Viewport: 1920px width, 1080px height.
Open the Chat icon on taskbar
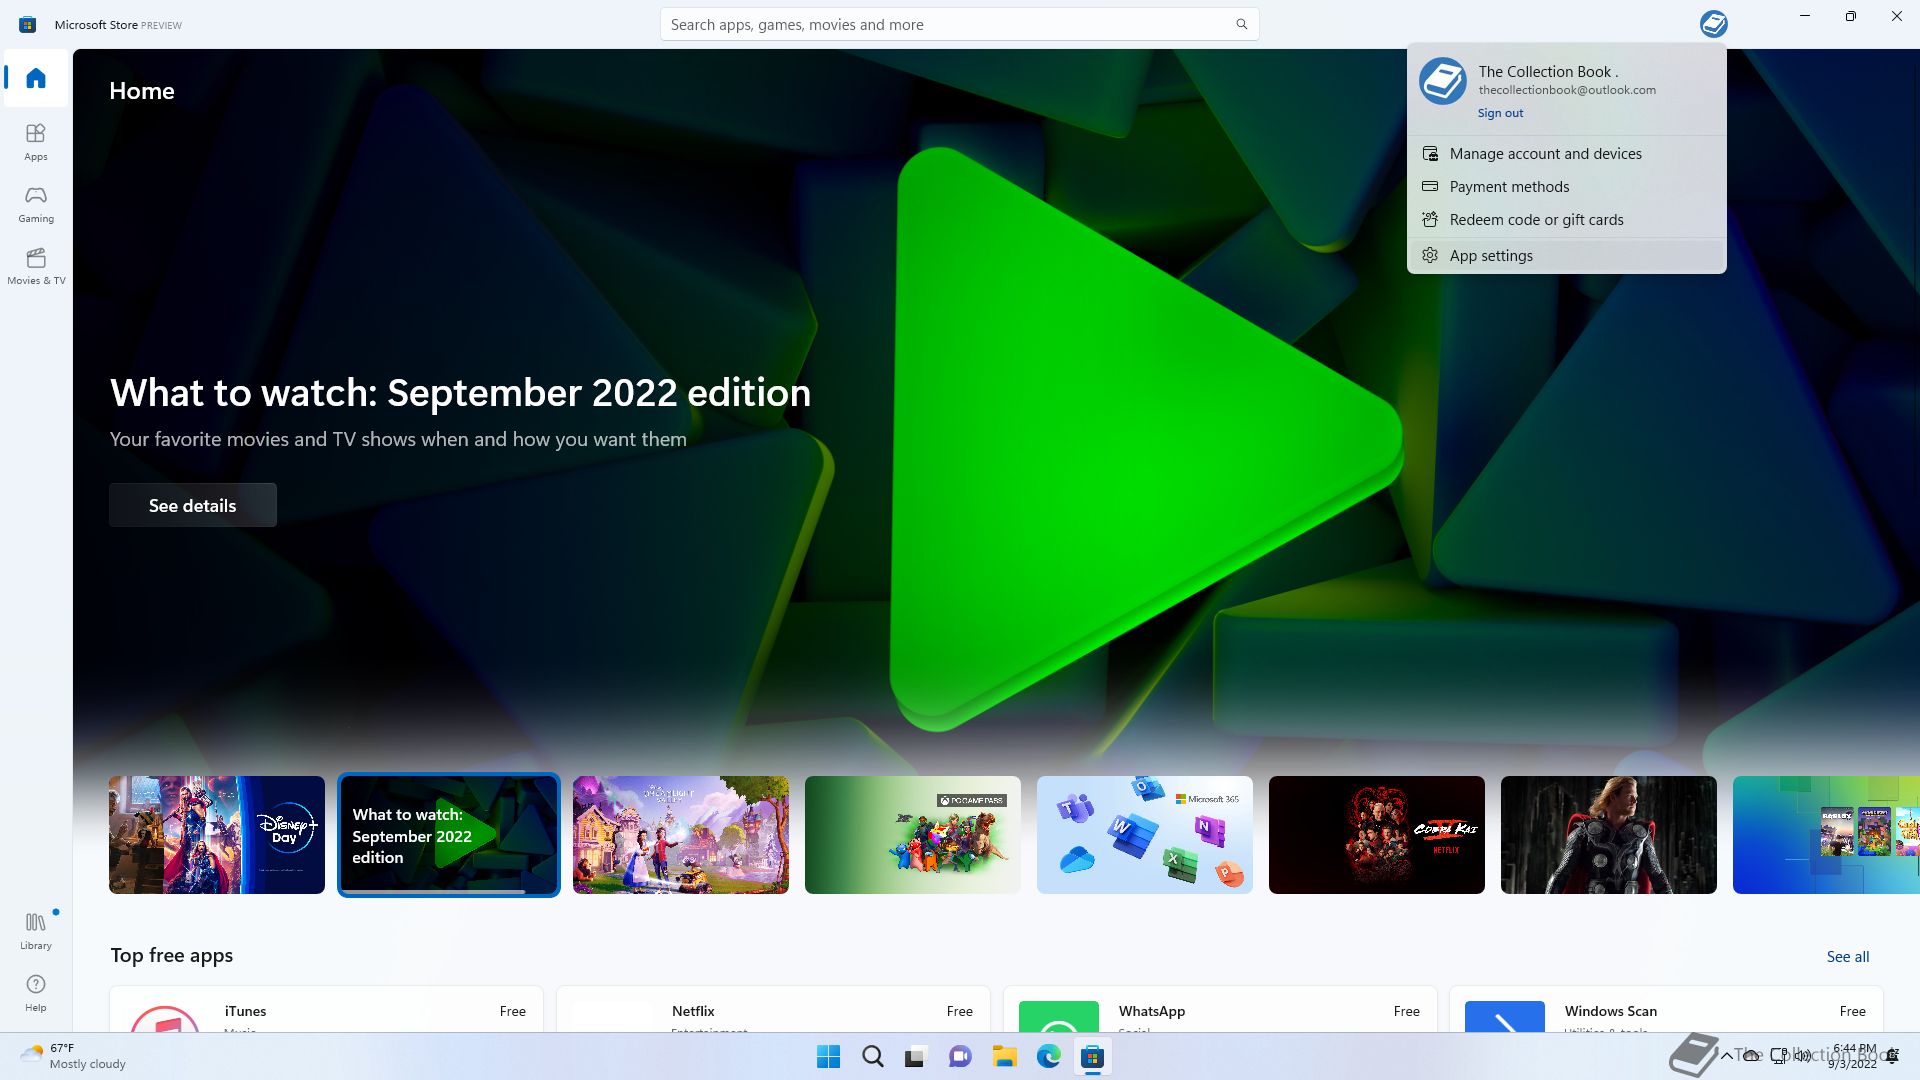coord(960,1057)
